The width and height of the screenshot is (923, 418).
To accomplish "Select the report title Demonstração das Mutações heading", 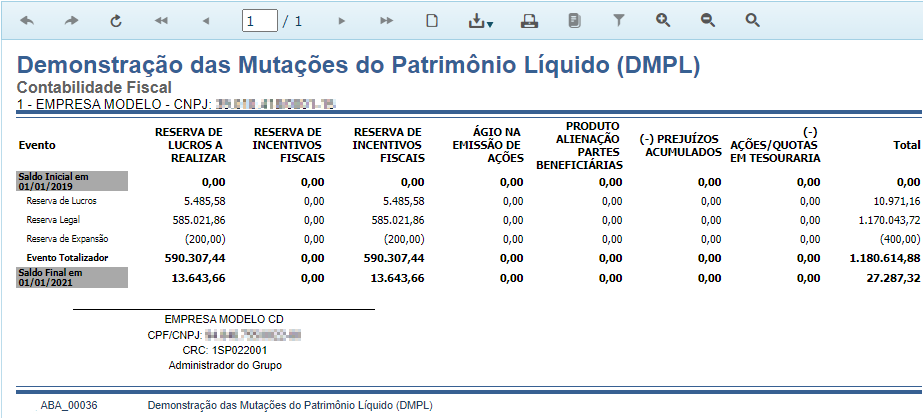I will [x=358, y=66].
